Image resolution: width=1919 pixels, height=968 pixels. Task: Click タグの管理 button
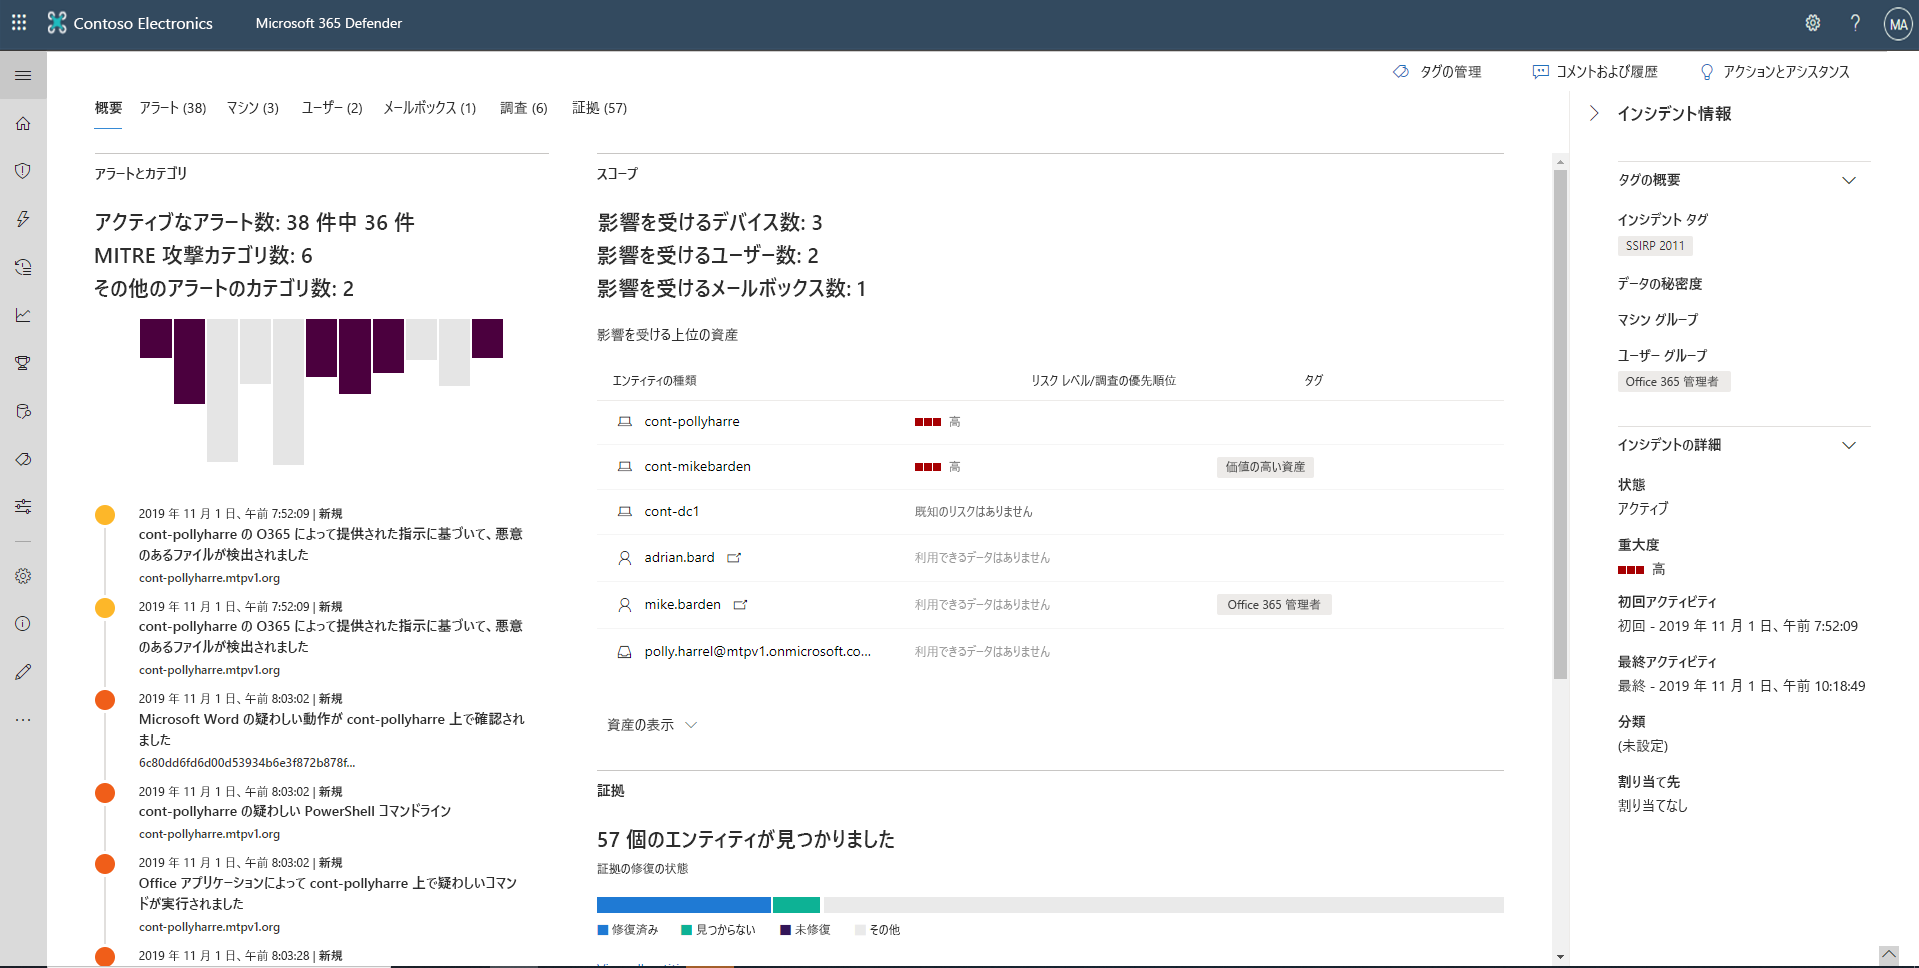1438,72
